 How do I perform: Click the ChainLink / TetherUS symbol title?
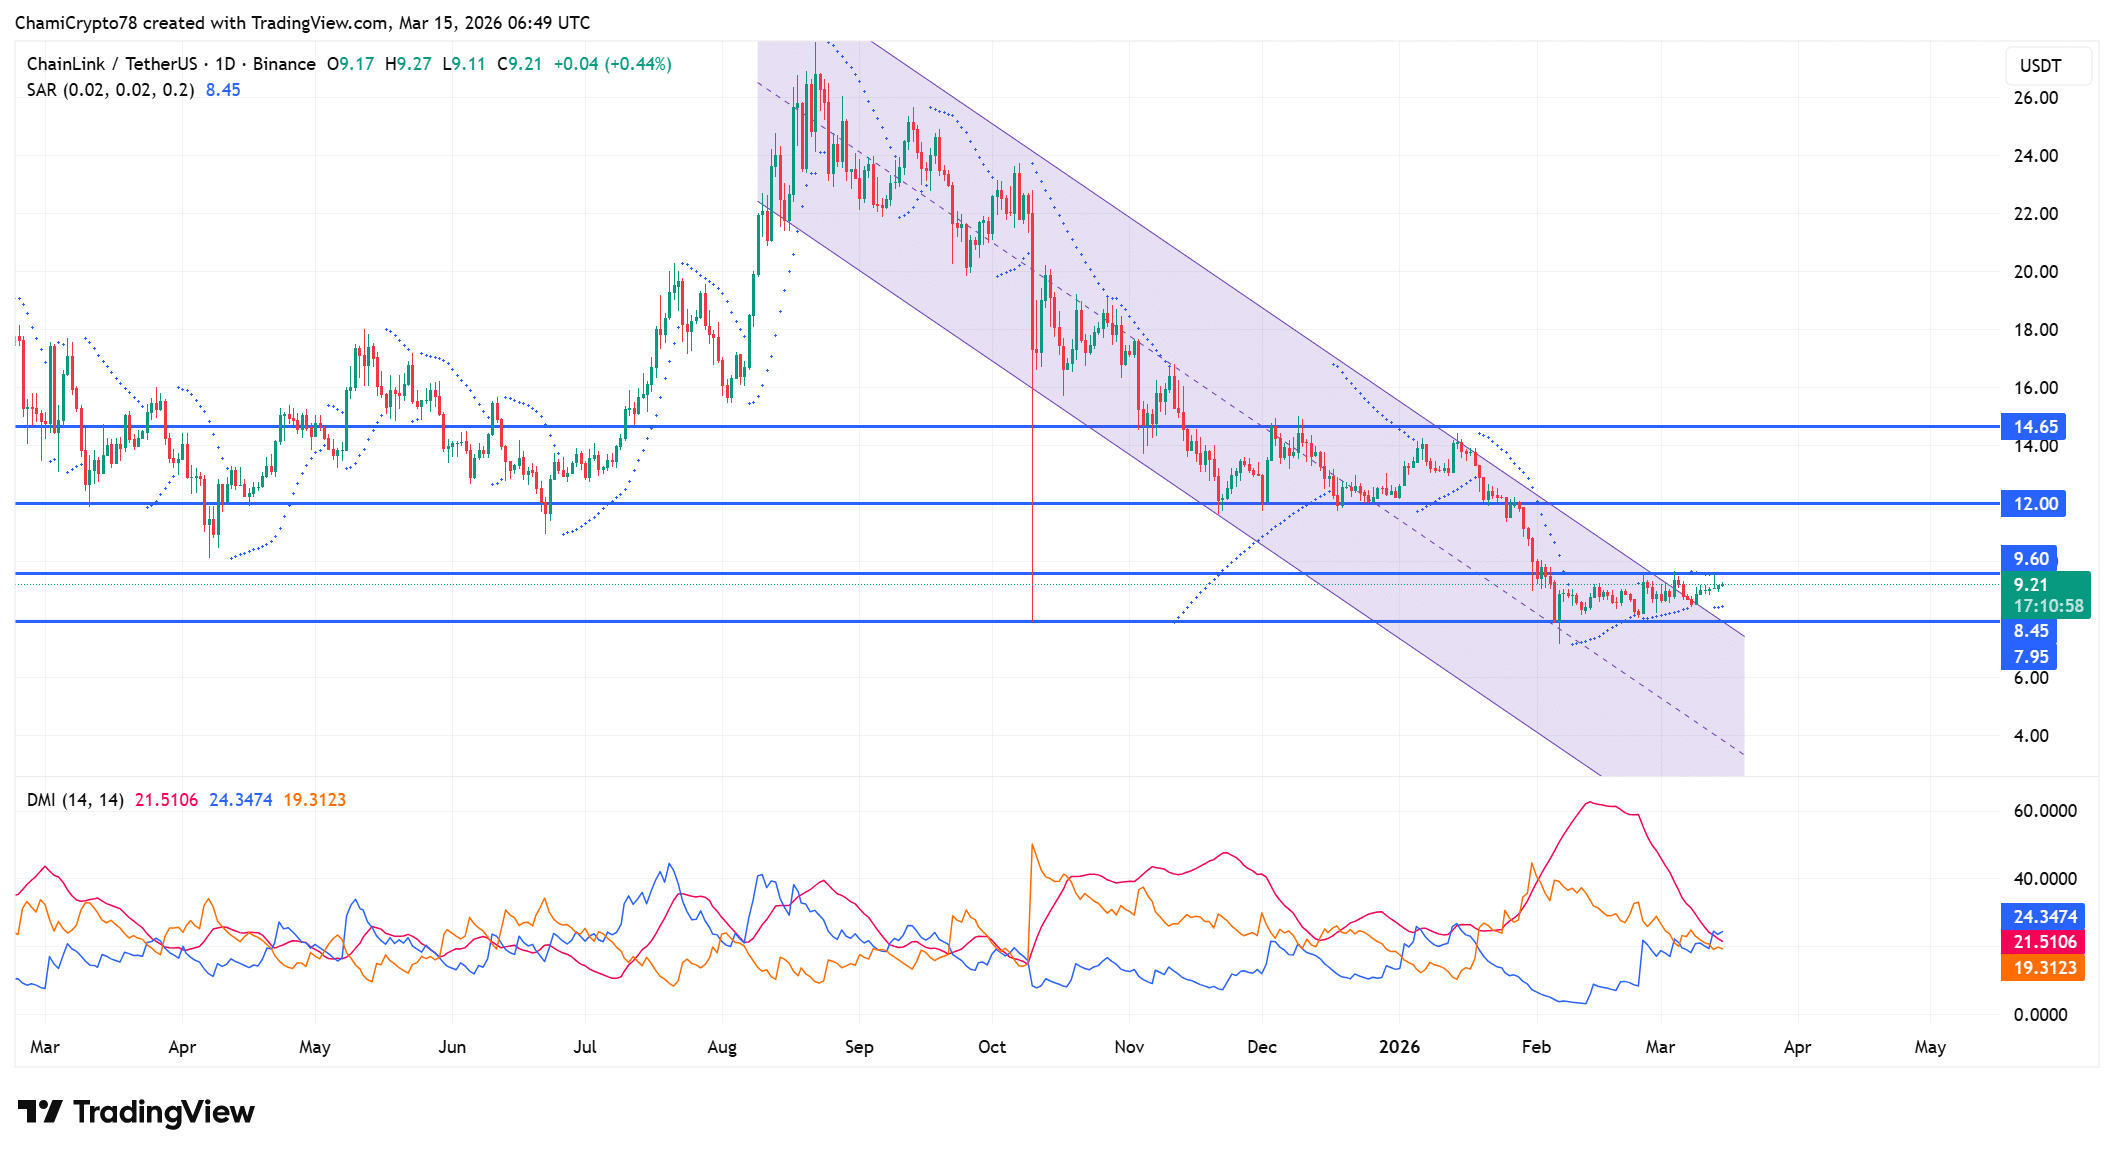[x=111, y=64]
